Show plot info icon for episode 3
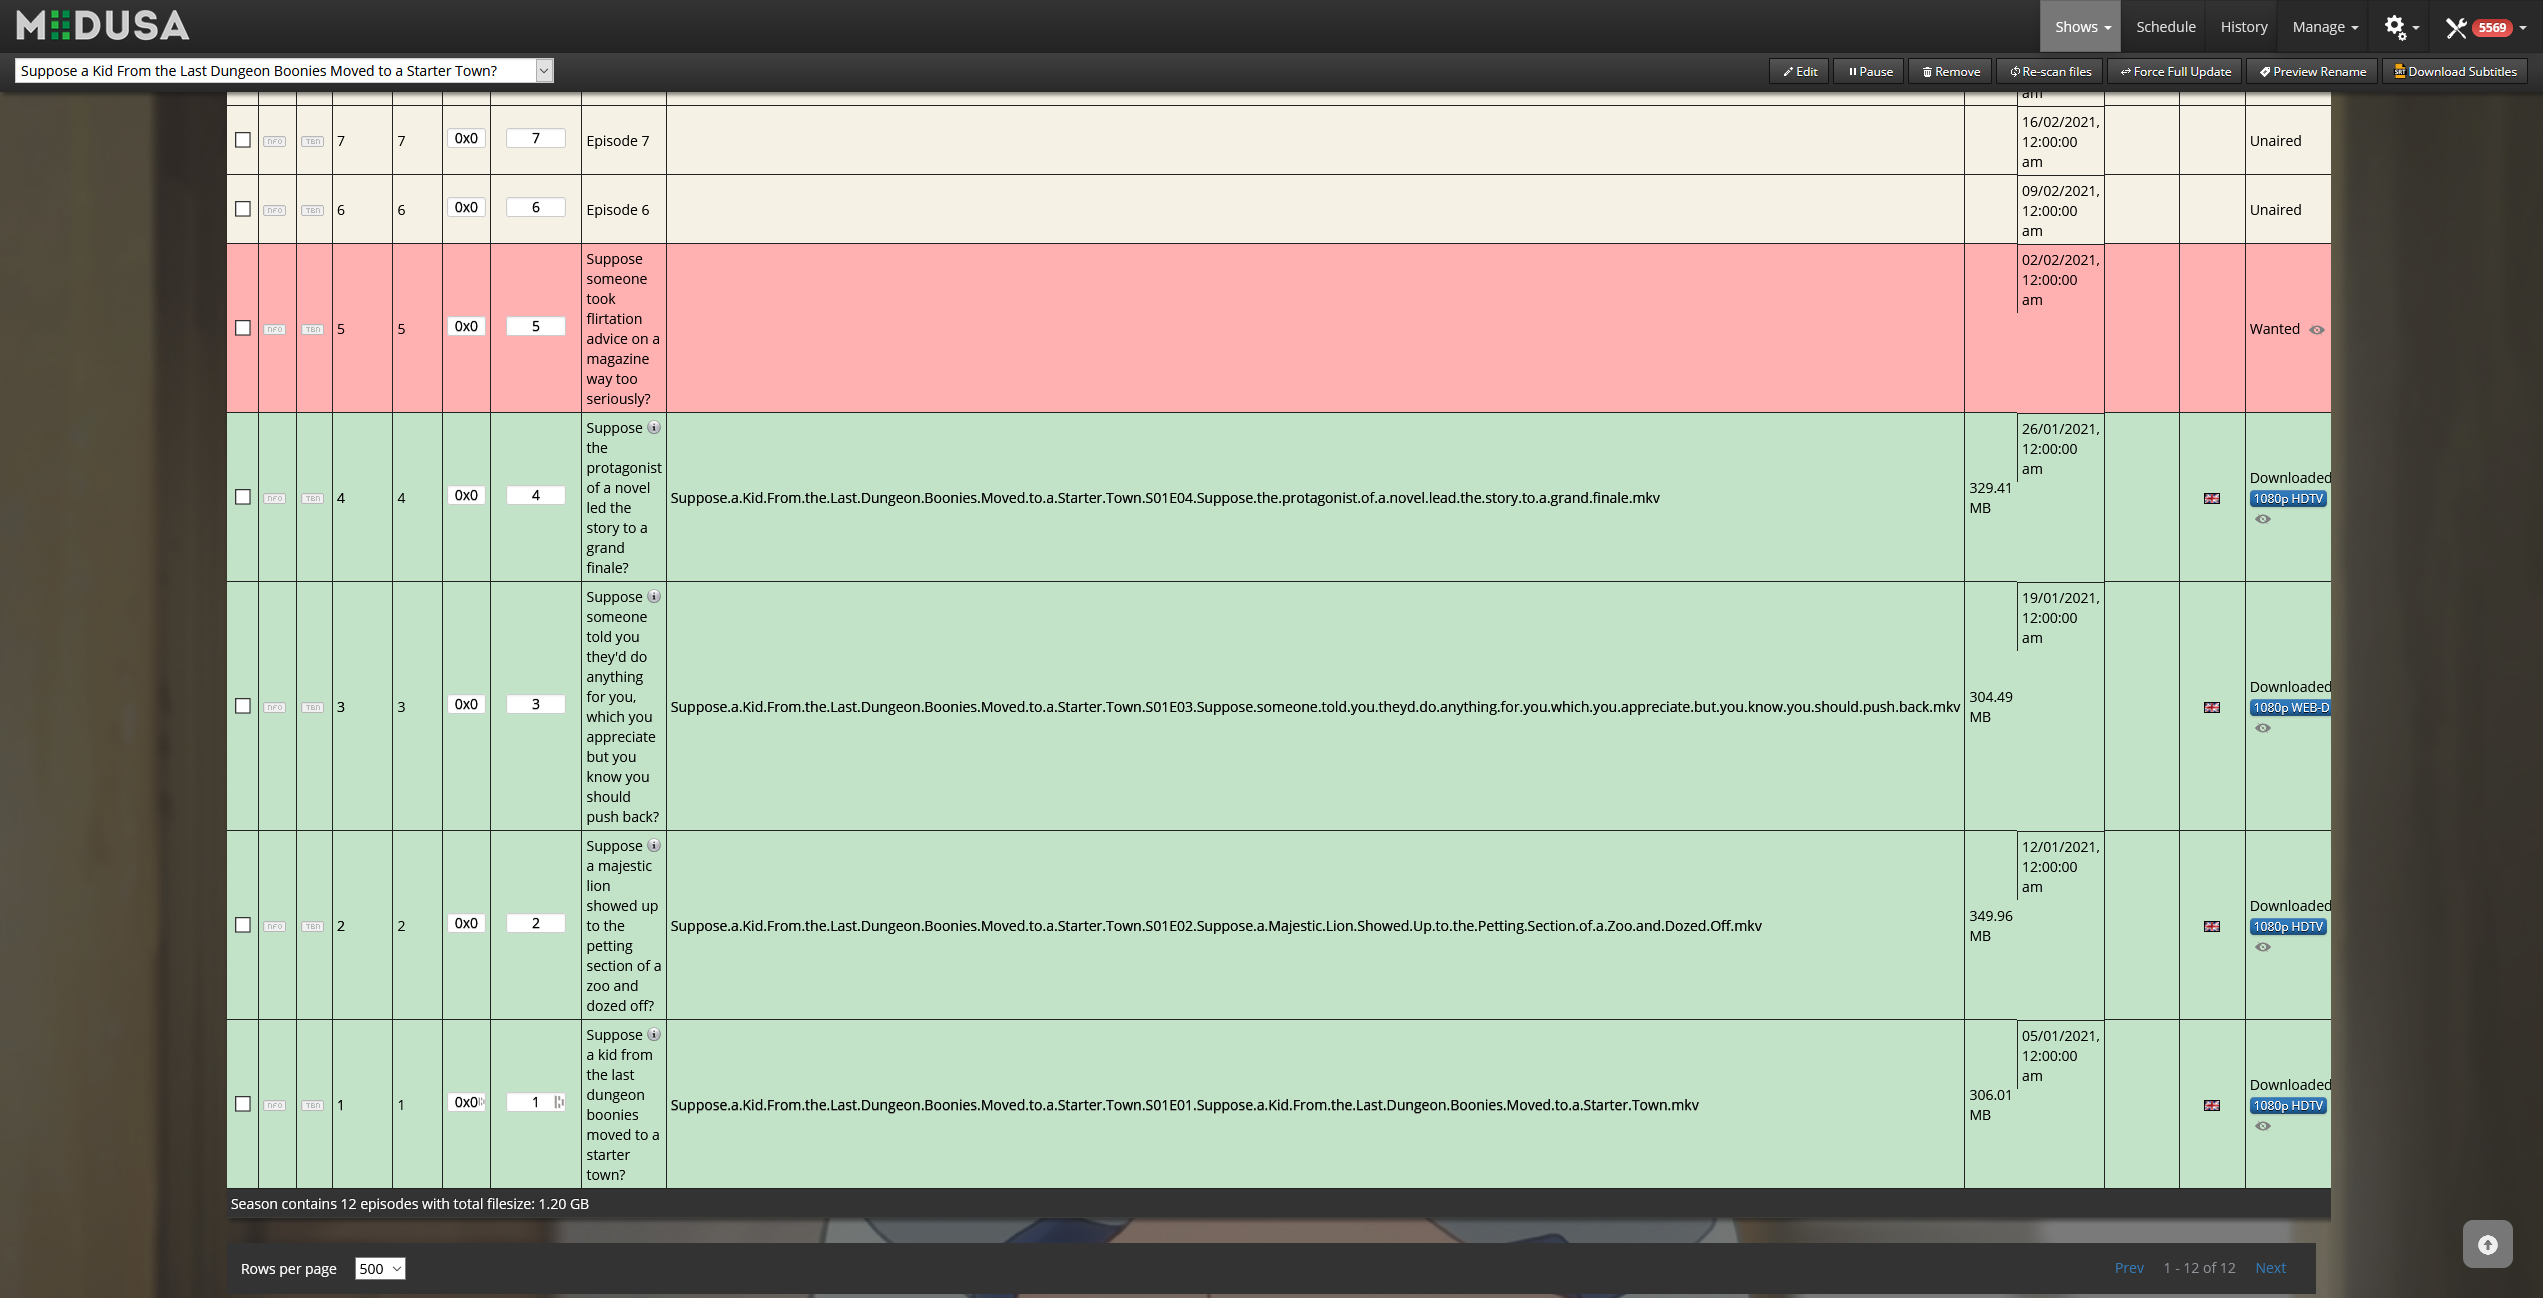This screenshot has height=1298, width=2543. tap(654, 596)
